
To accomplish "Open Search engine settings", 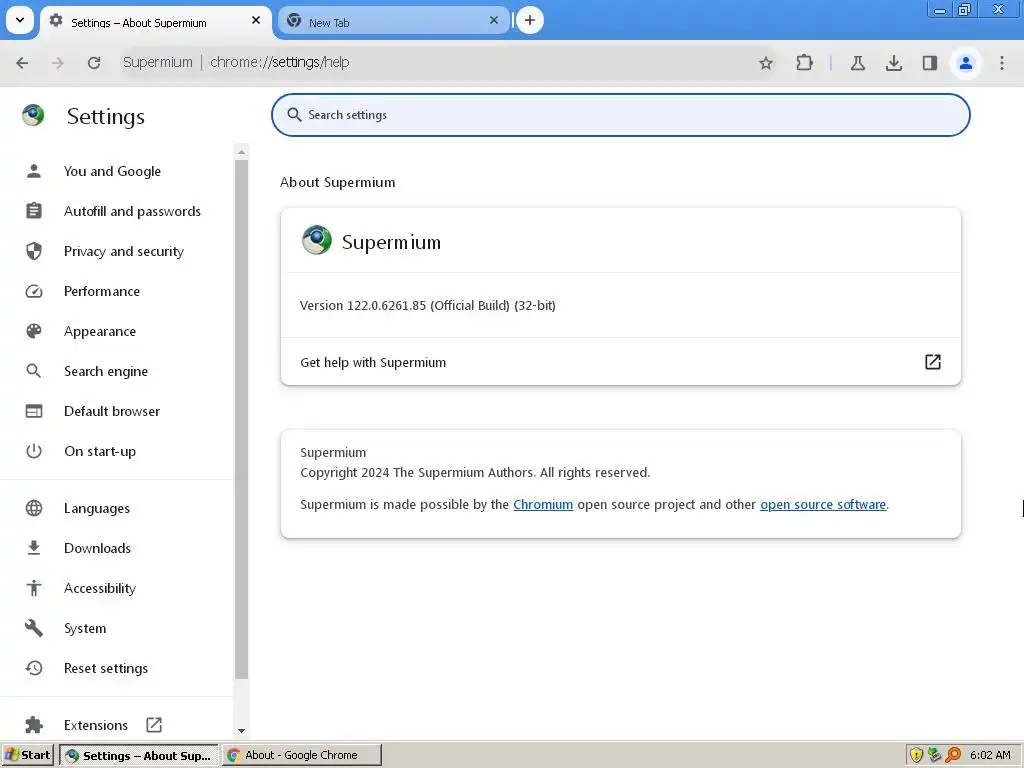I will pos(106,371).
